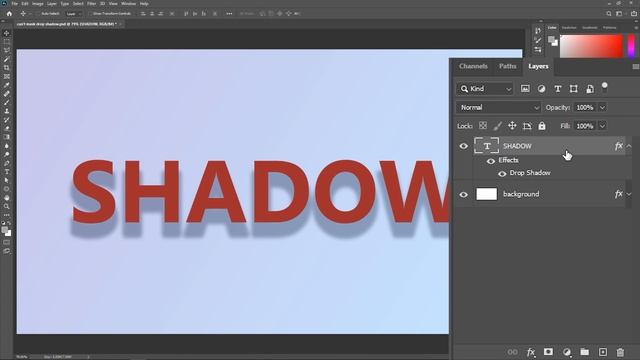Screen dimensions: 640x360
Task: Select the Layers tab
Action: [x=538, y=66]
